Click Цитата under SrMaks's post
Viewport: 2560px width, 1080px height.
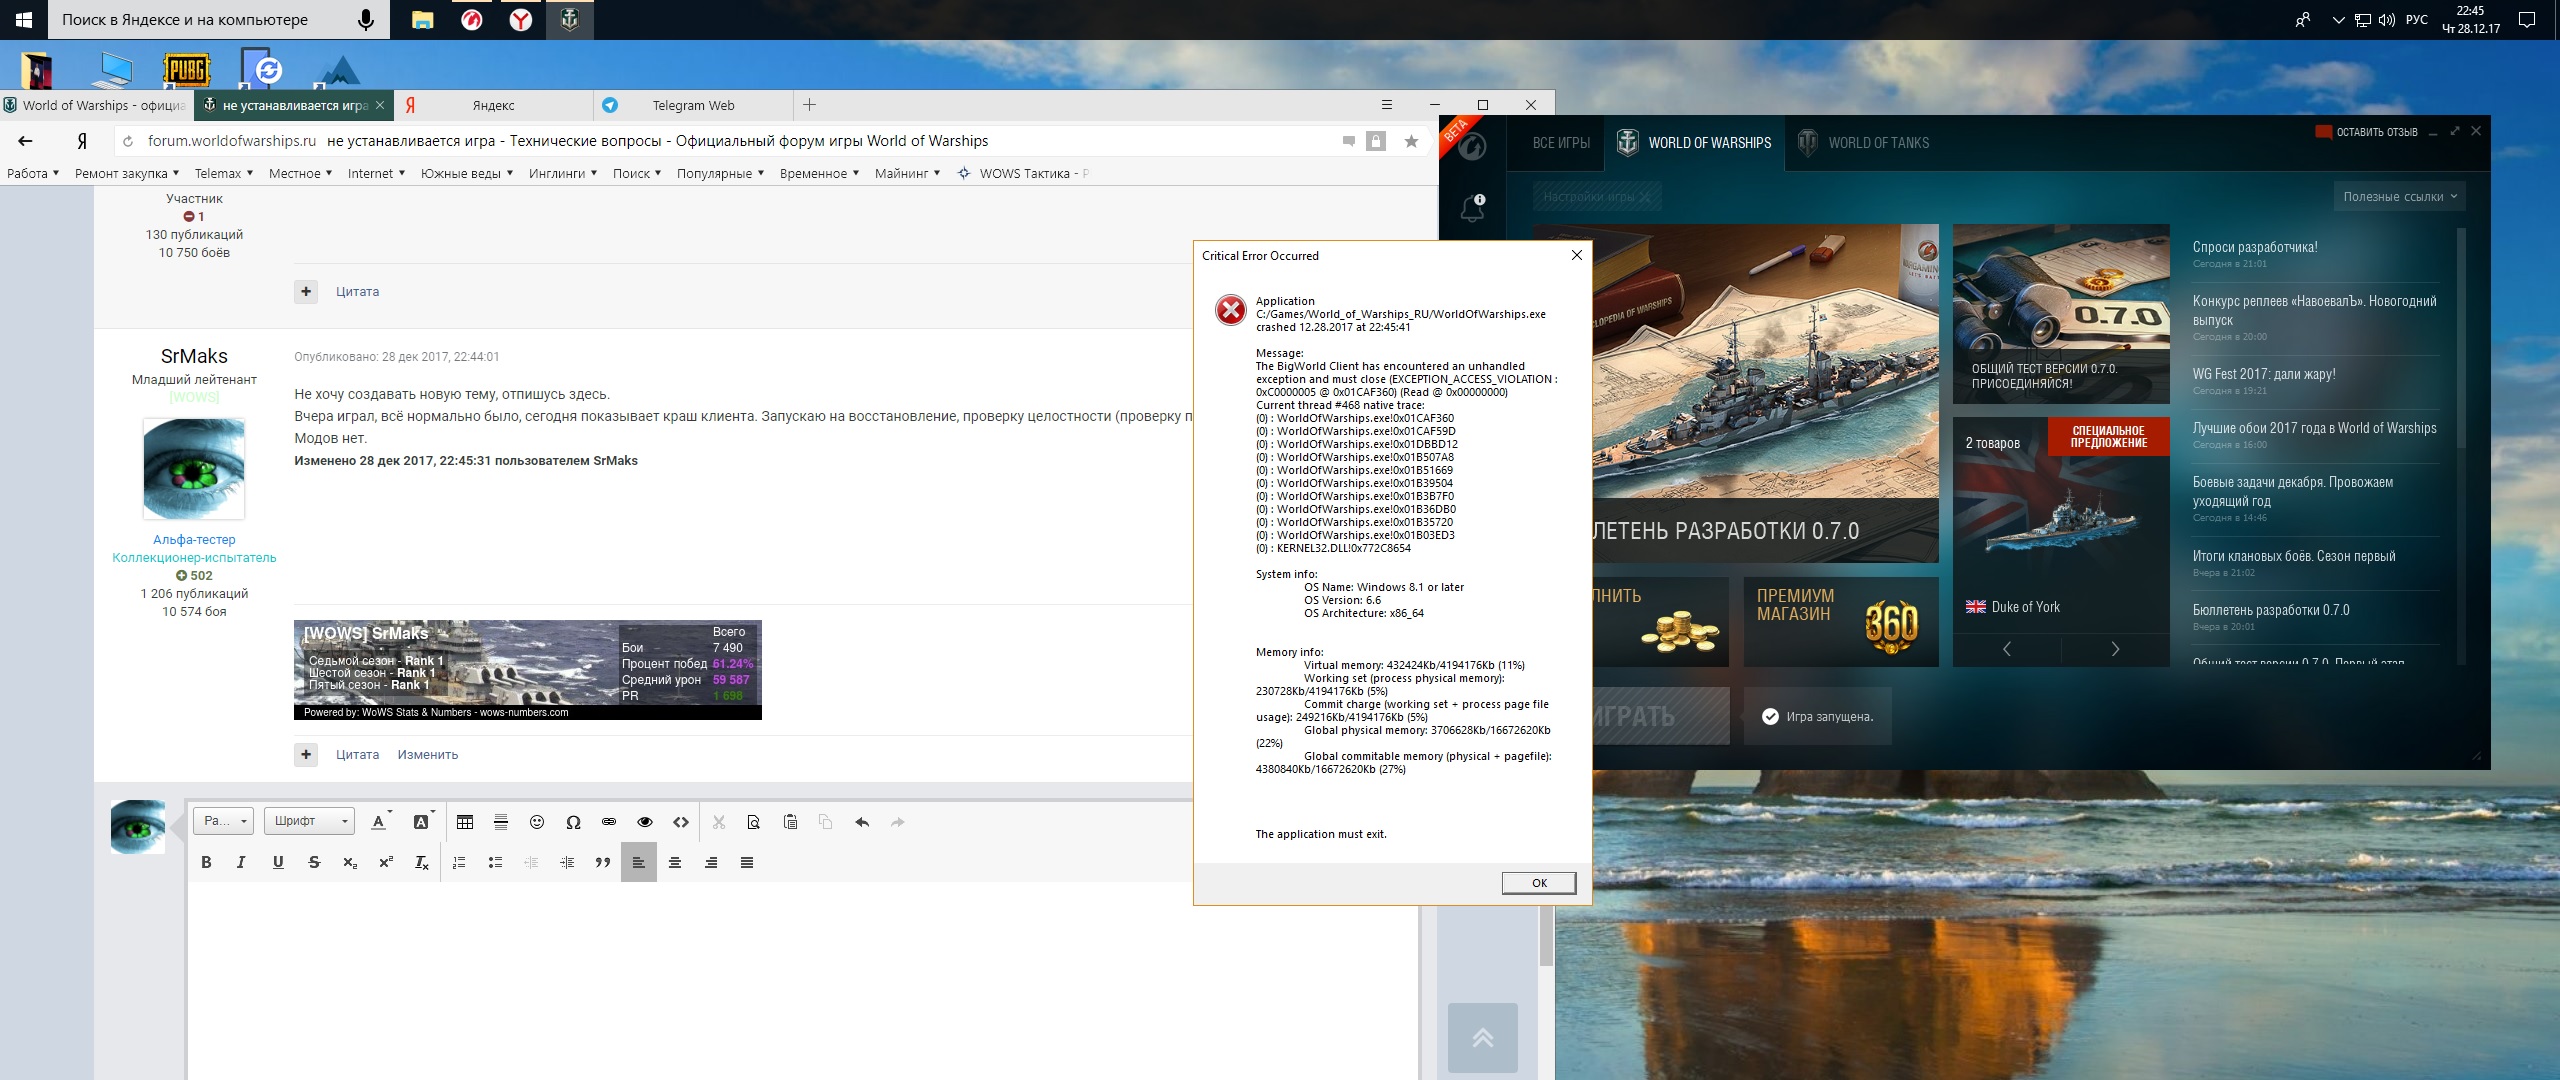(357, 755)
